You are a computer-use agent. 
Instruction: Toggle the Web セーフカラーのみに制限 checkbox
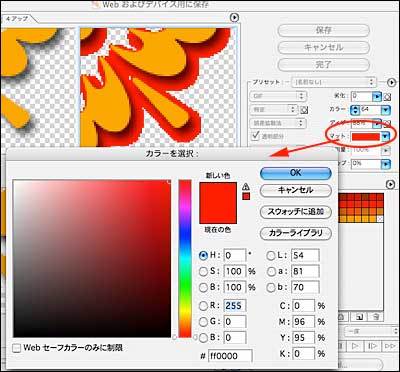[16, 349]
